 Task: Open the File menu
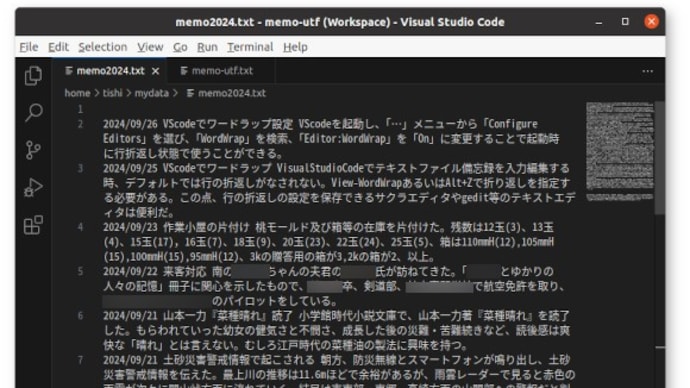tap(29, 47)
